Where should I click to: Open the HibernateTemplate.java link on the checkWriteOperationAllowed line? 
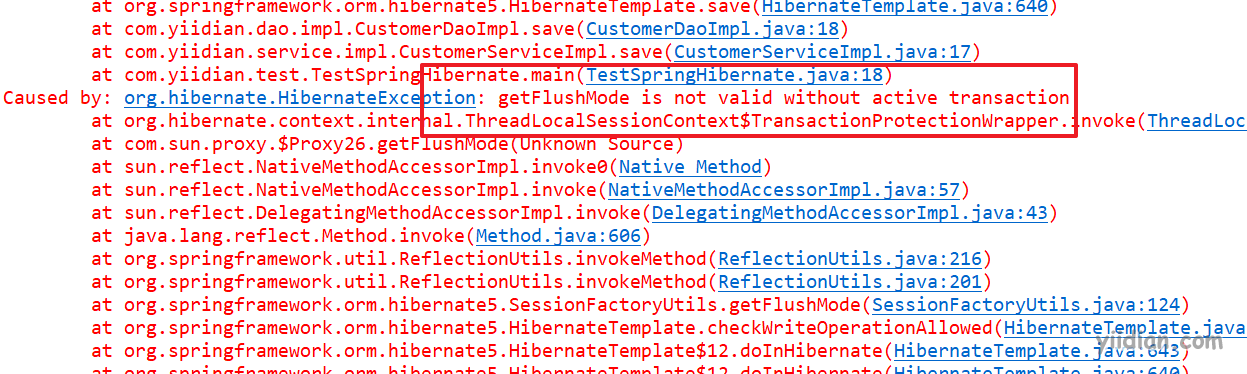[x=1125, y=328]
